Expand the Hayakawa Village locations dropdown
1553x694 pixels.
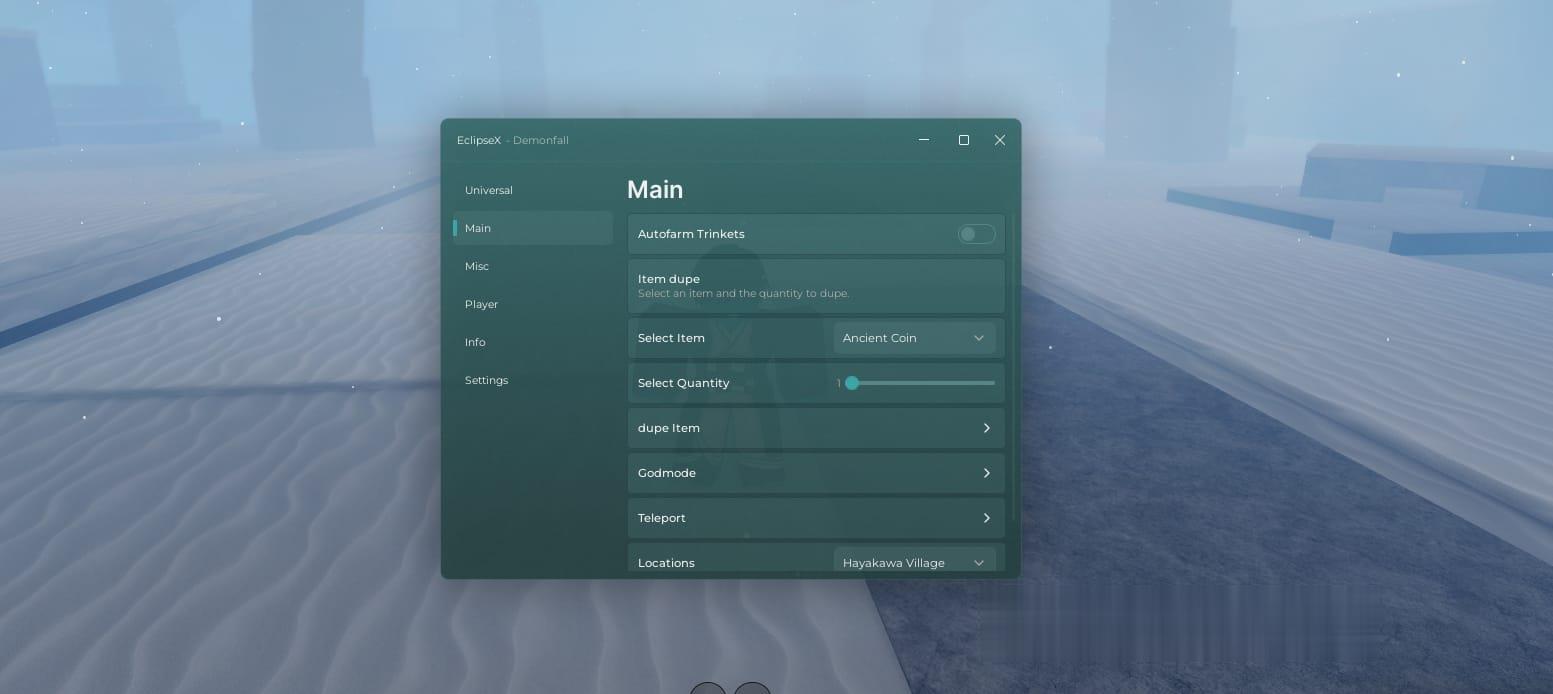[x=914, y=562]
